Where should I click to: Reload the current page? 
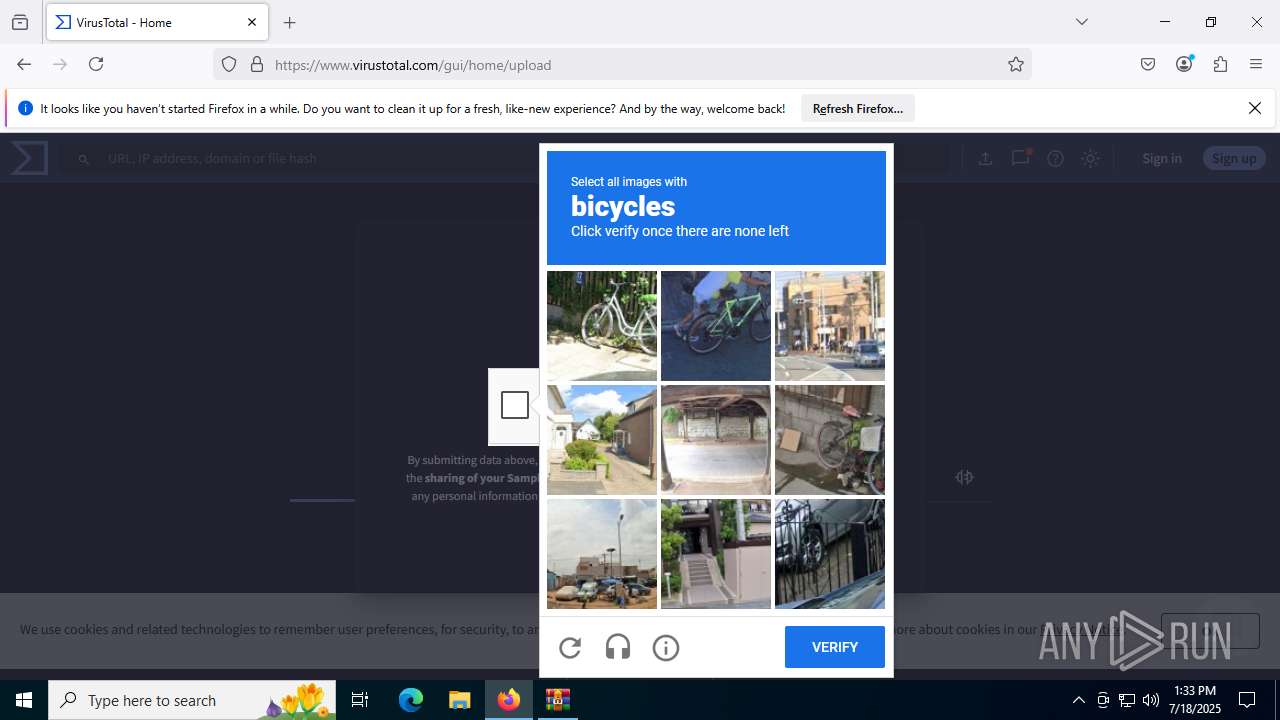(x=96, y=64)
